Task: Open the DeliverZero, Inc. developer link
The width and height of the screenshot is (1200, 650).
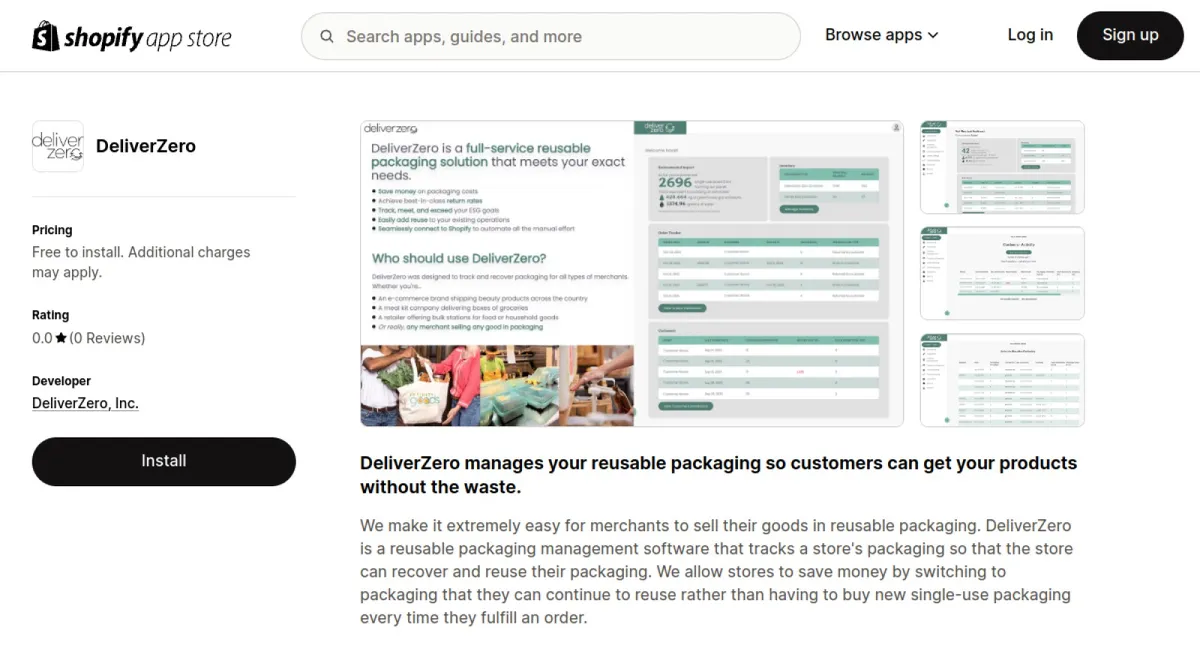Action: click(85, 404)
